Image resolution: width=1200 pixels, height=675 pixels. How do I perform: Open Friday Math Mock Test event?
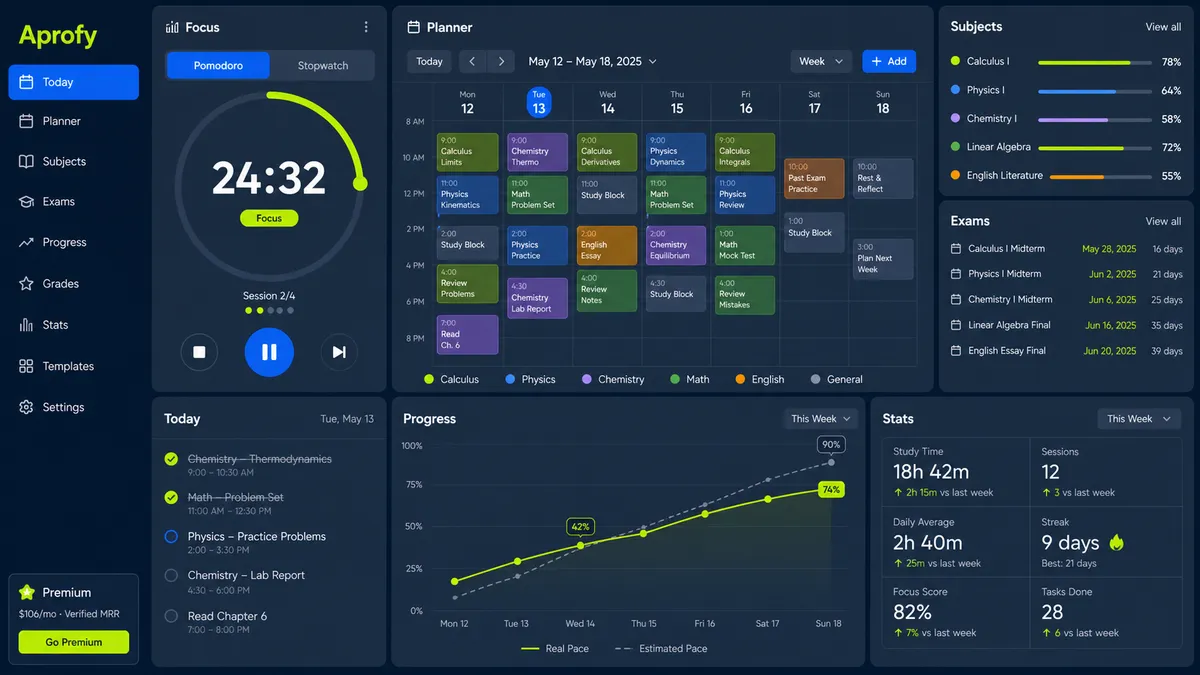pyautogui.click(x=744, y=245)
